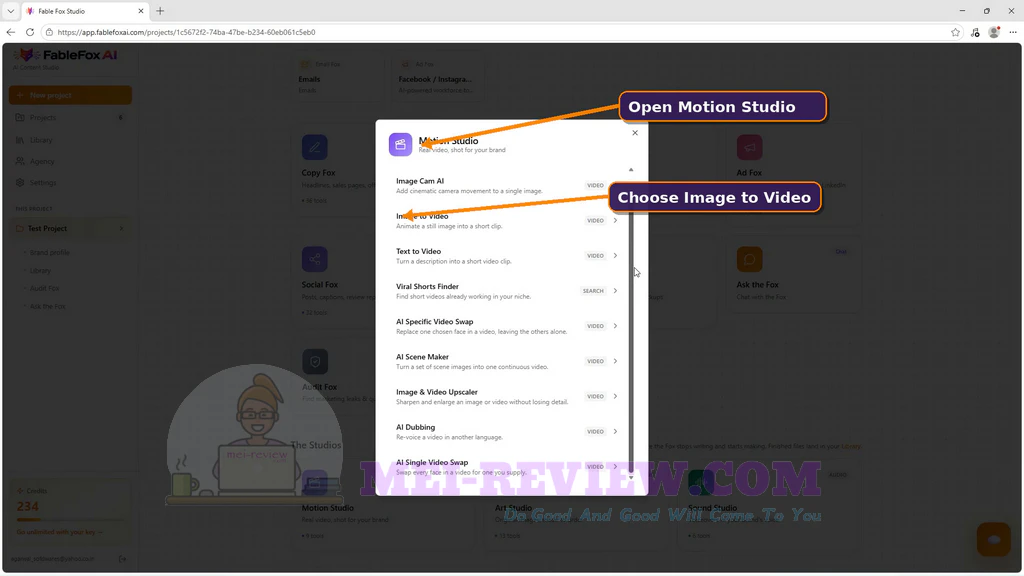Choose Image to Video tool
Image resolution: width=1024 pixels, height=576 pixels.
pos(507,221)
